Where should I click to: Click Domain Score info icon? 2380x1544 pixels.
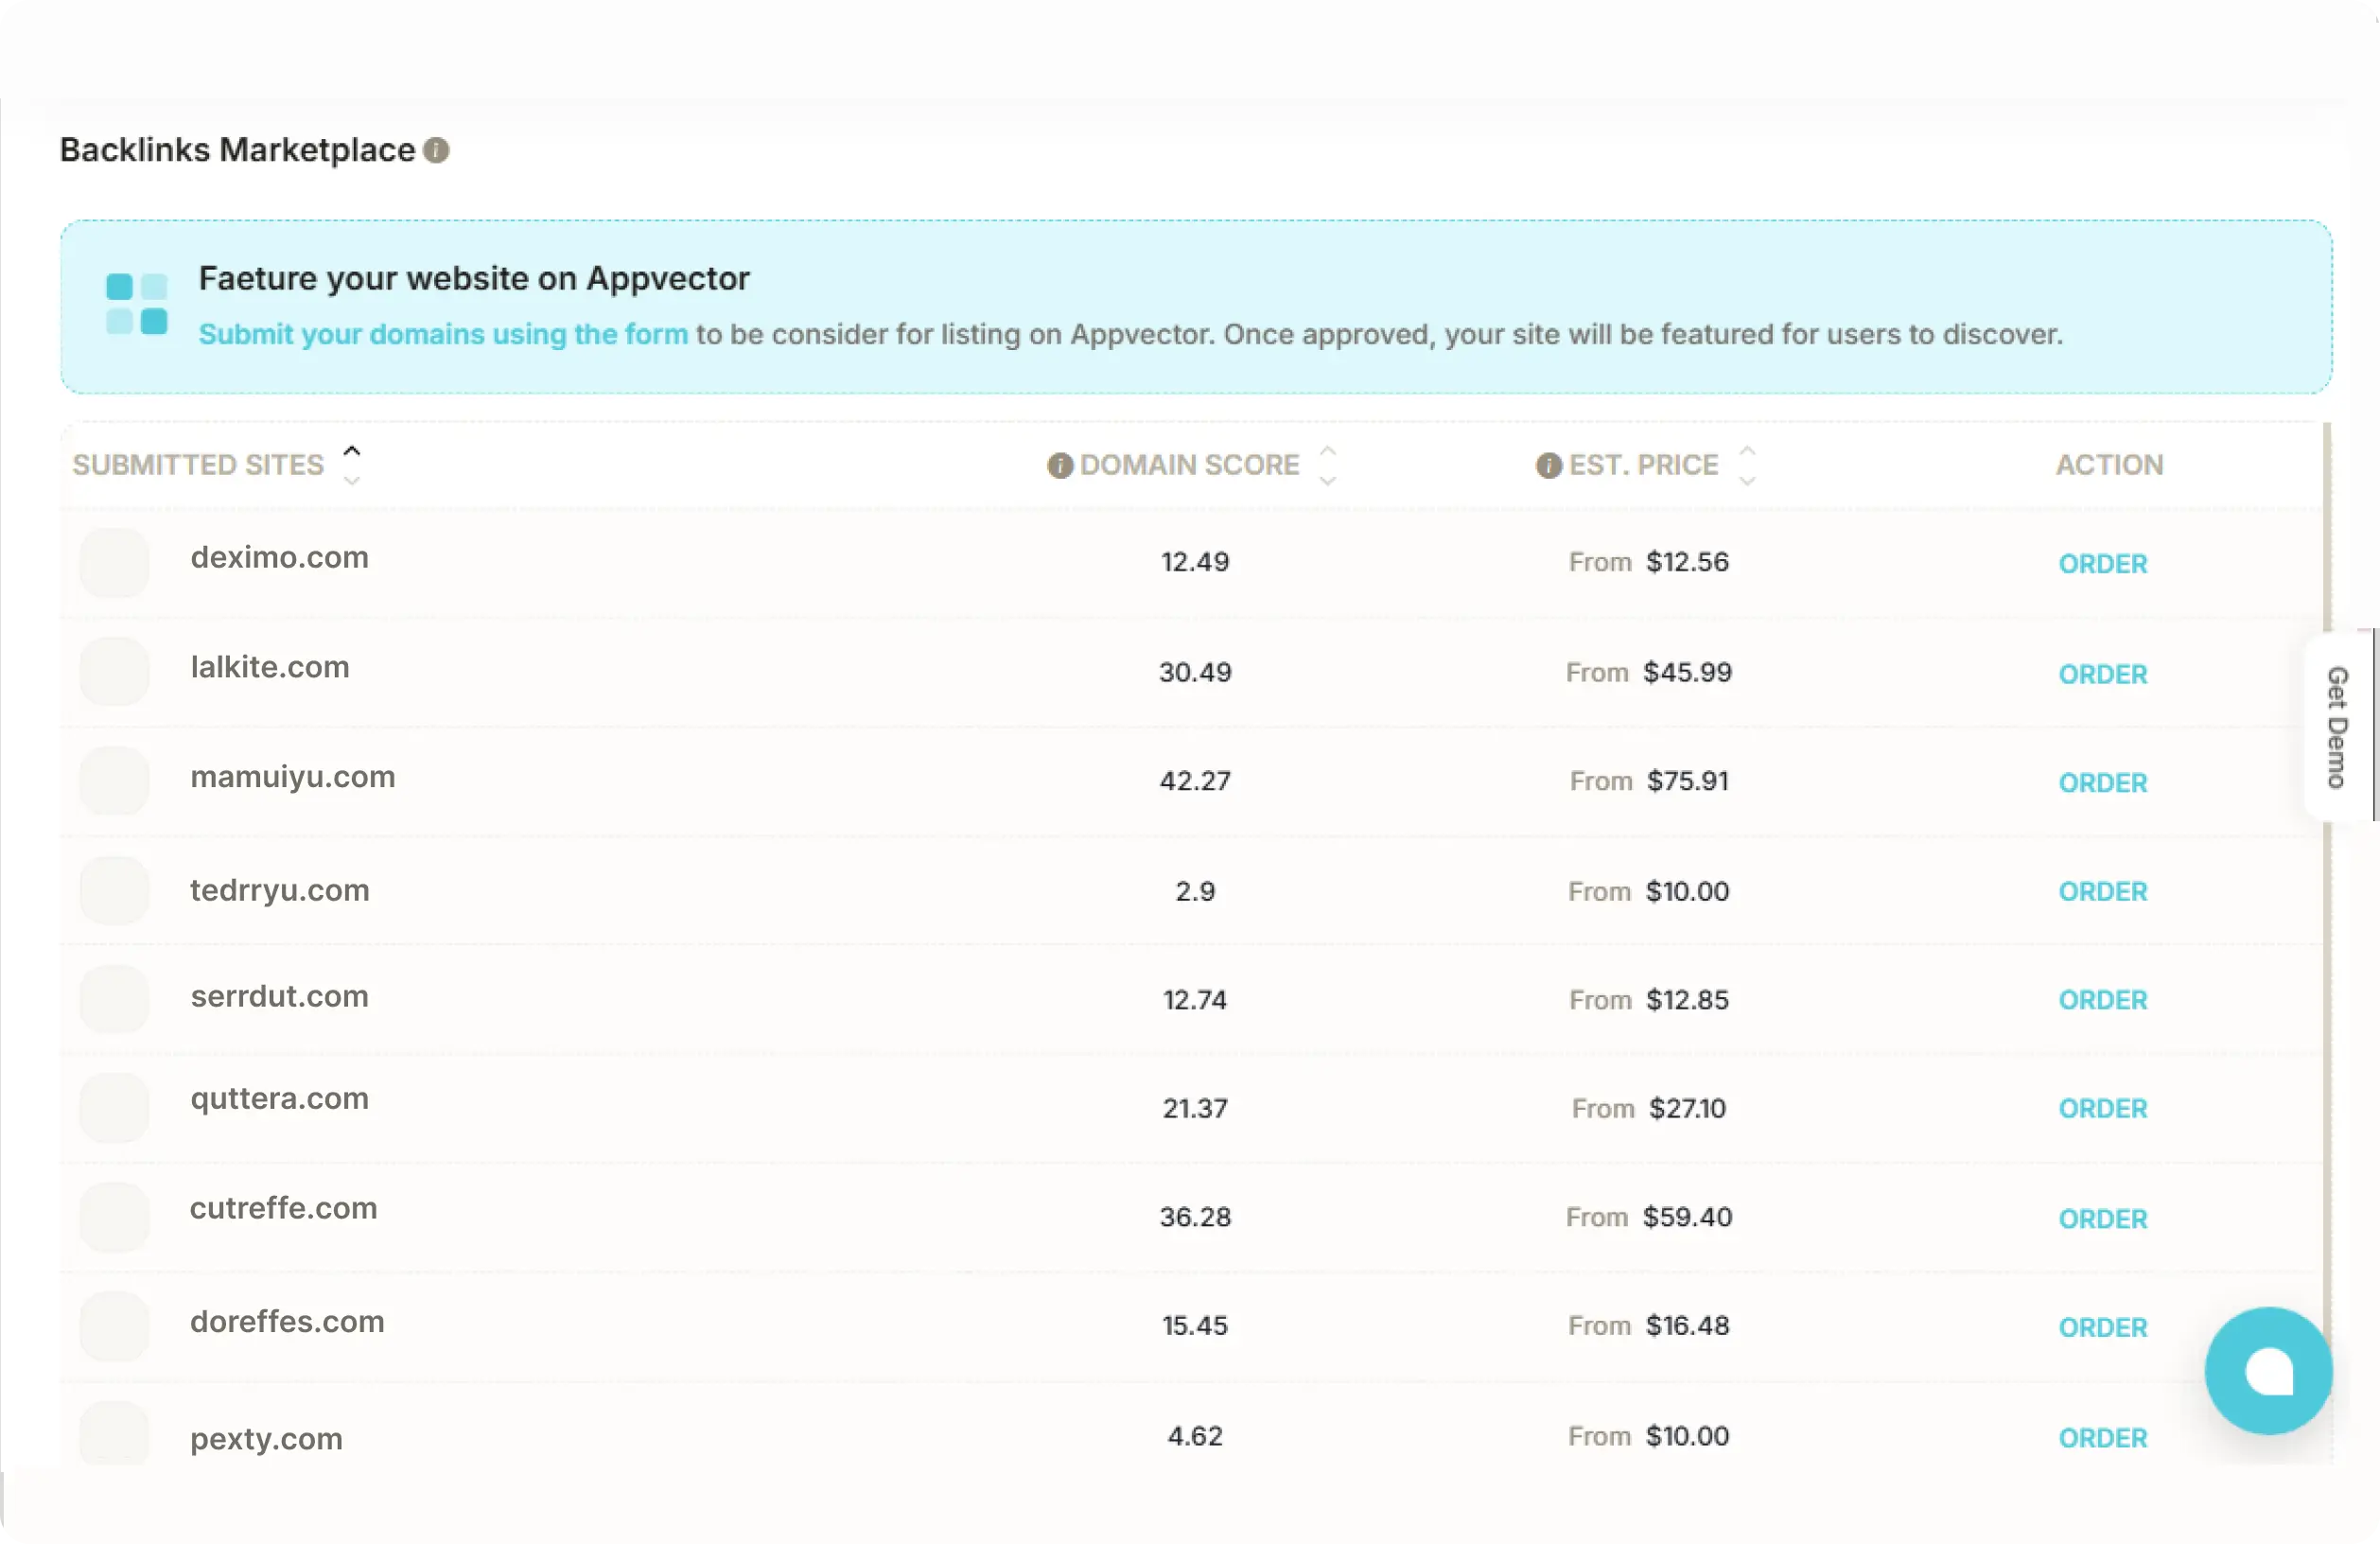[x=1060, y=465]
